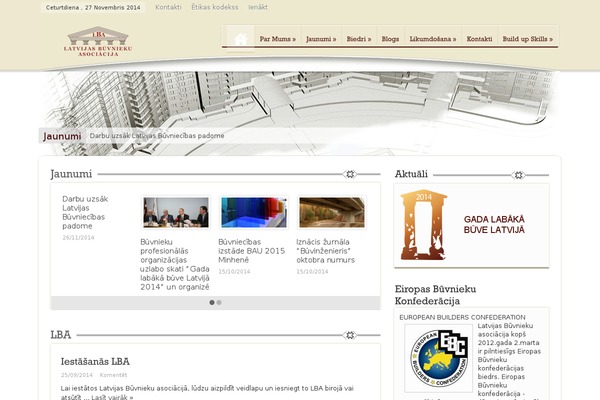Open the Iestāšanās LBA post title
The image size is (600, 400).
click(x=95, y=361)
